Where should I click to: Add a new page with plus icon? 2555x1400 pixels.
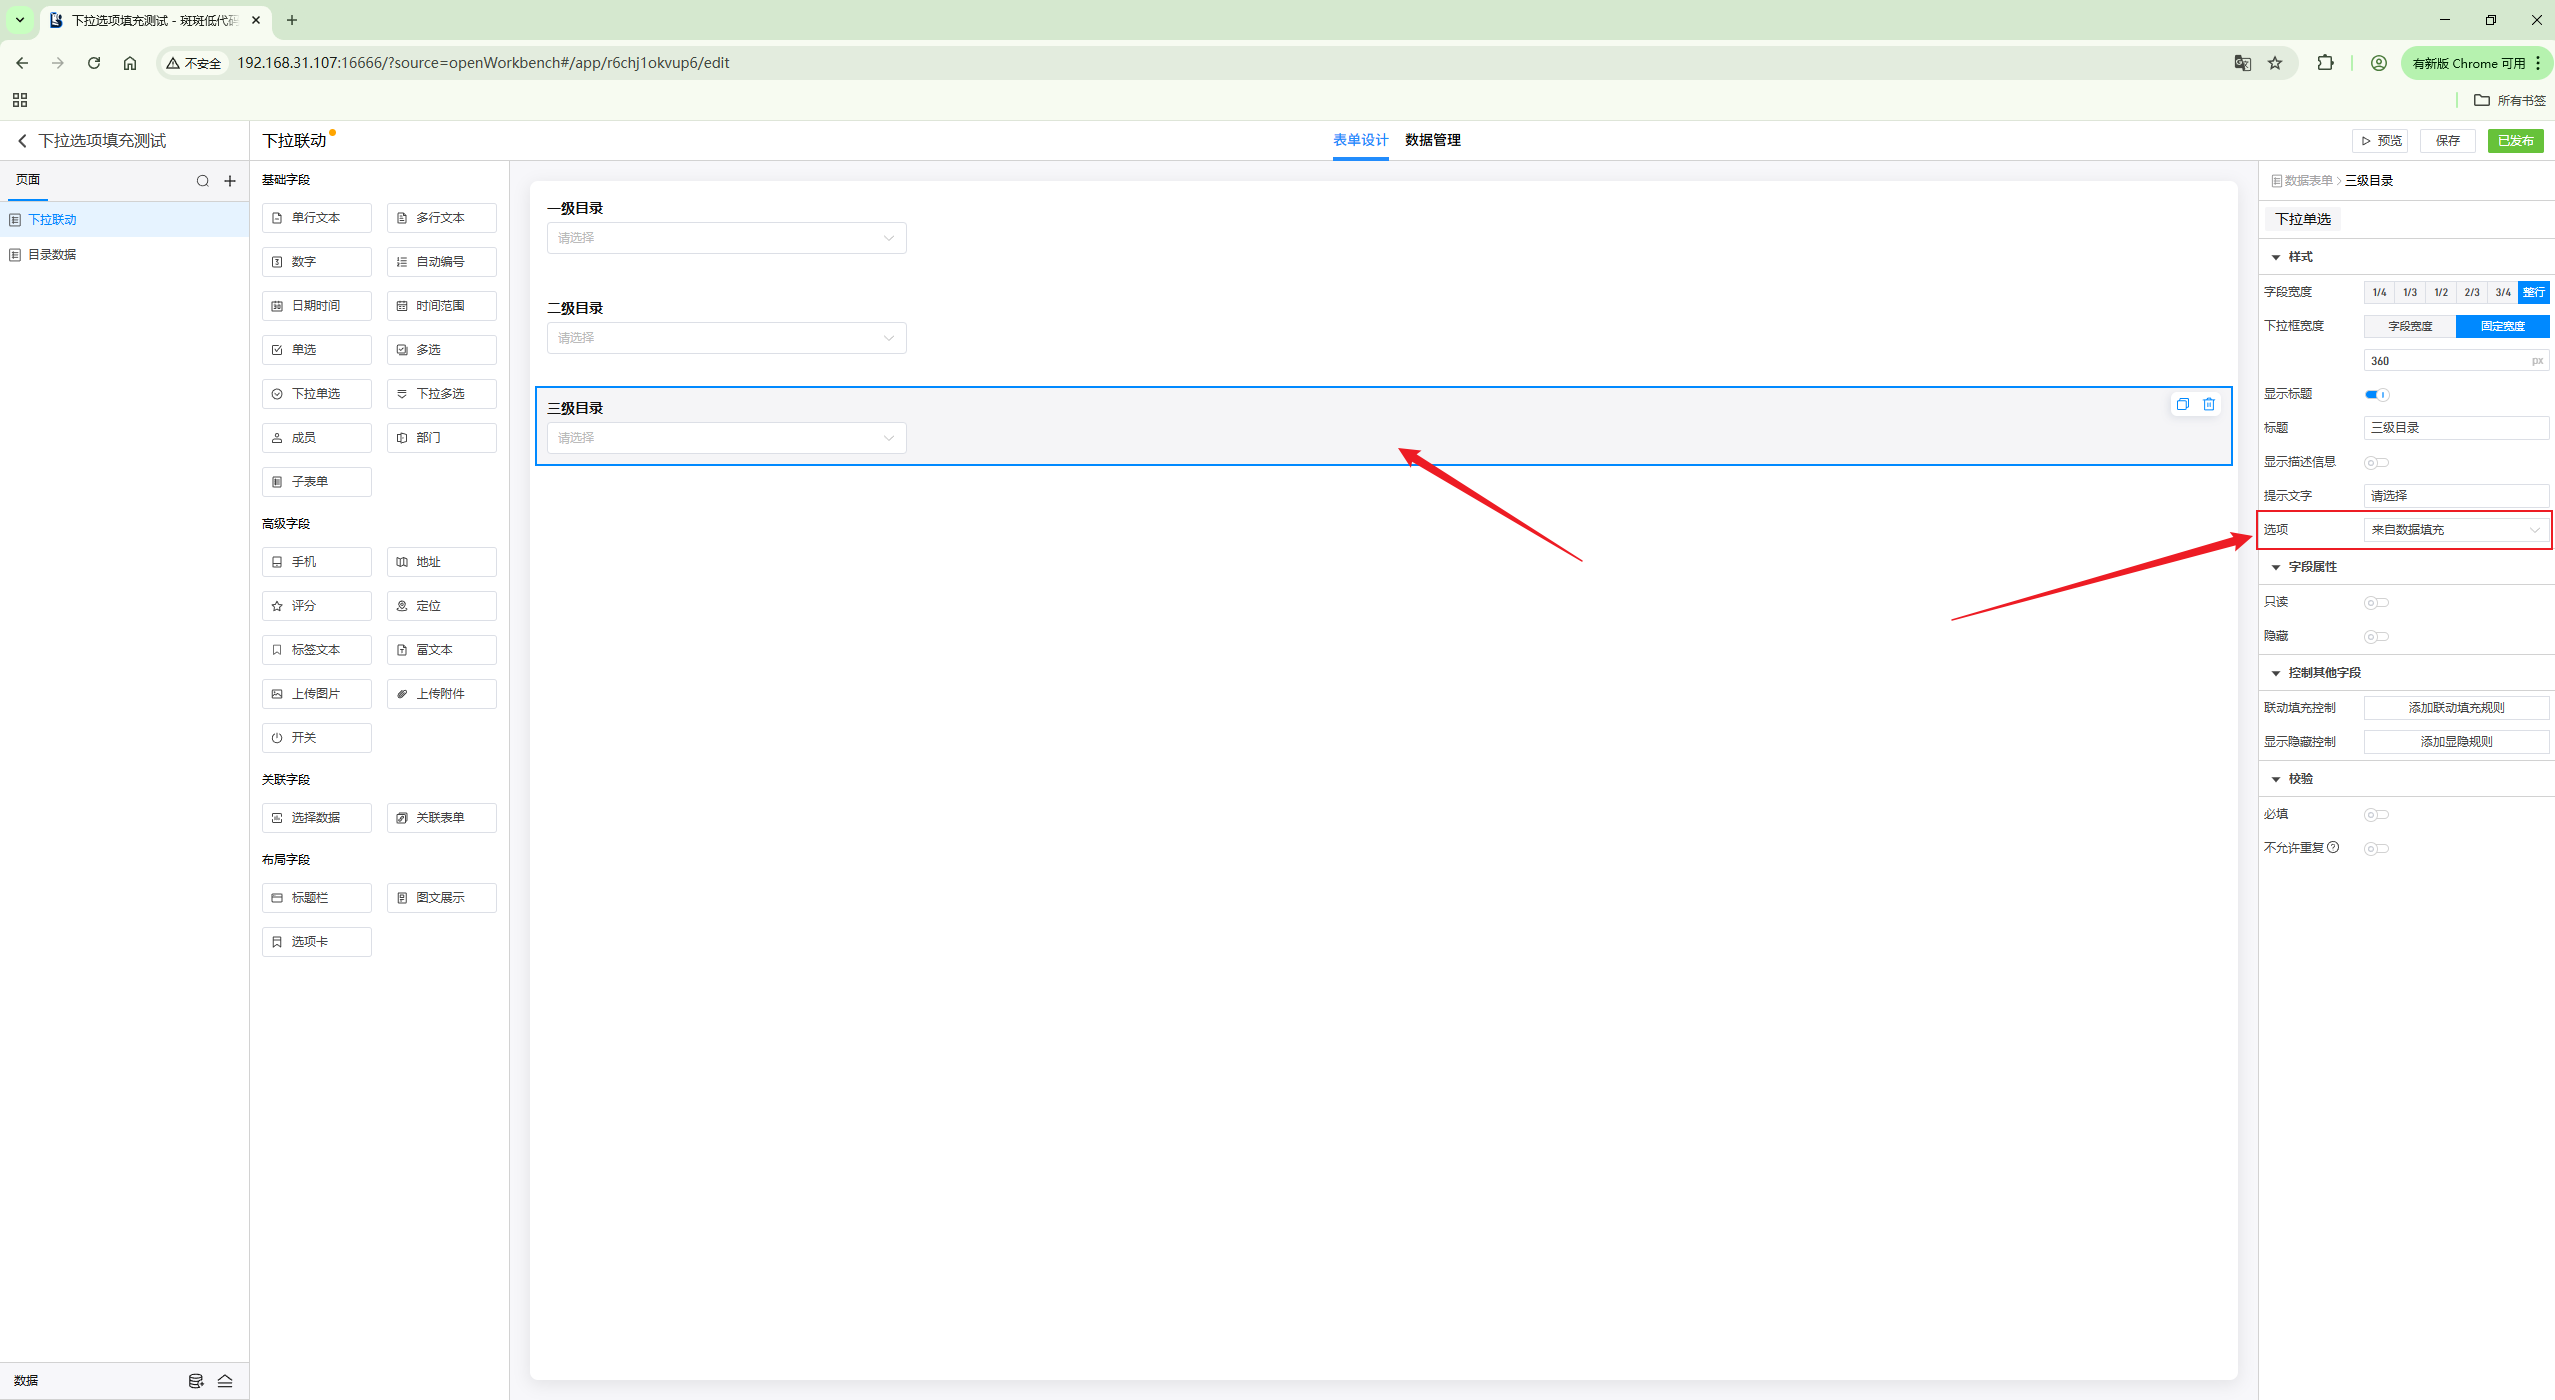point(230,181)
